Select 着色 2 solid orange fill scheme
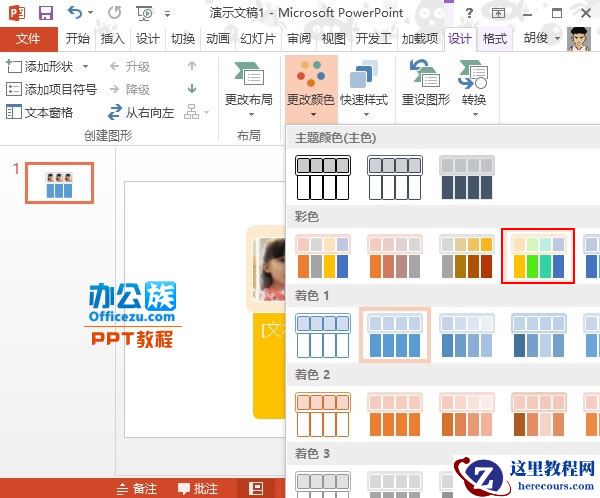Screen dimensions: 600x498 click(x=395, y=415)
